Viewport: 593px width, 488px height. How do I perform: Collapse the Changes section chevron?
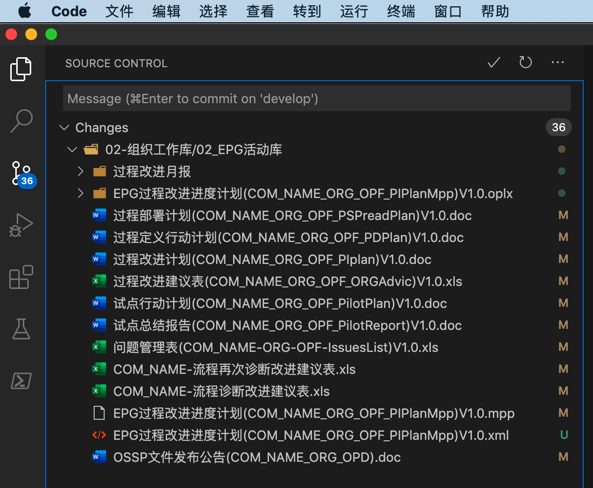pyautogui.click(x=64, y=127)
